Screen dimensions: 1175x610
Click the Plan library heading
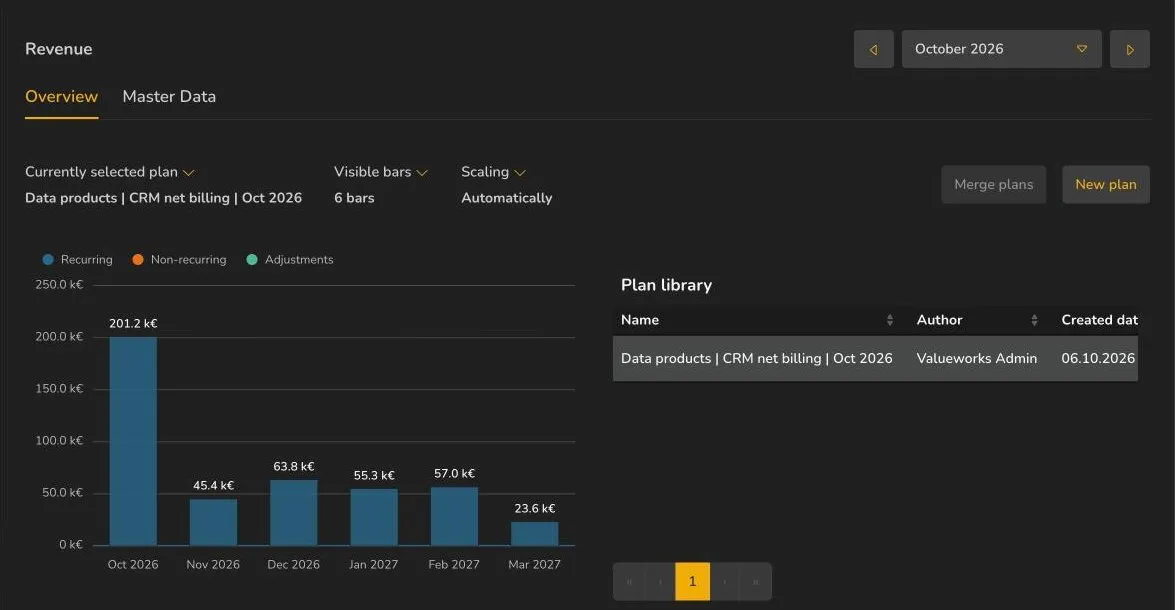[666, 286]
